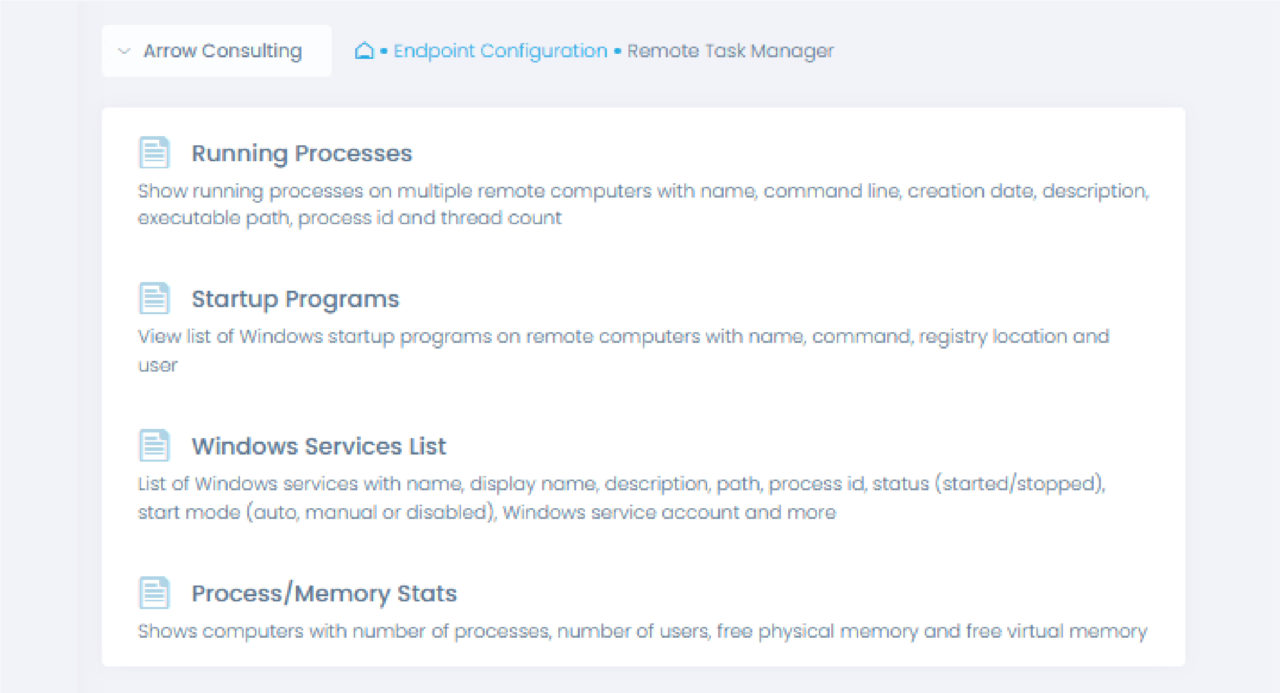Open the Running Processes report
Image resolution: width=1280 pixels, height=693 pixels.
(300, 154)
